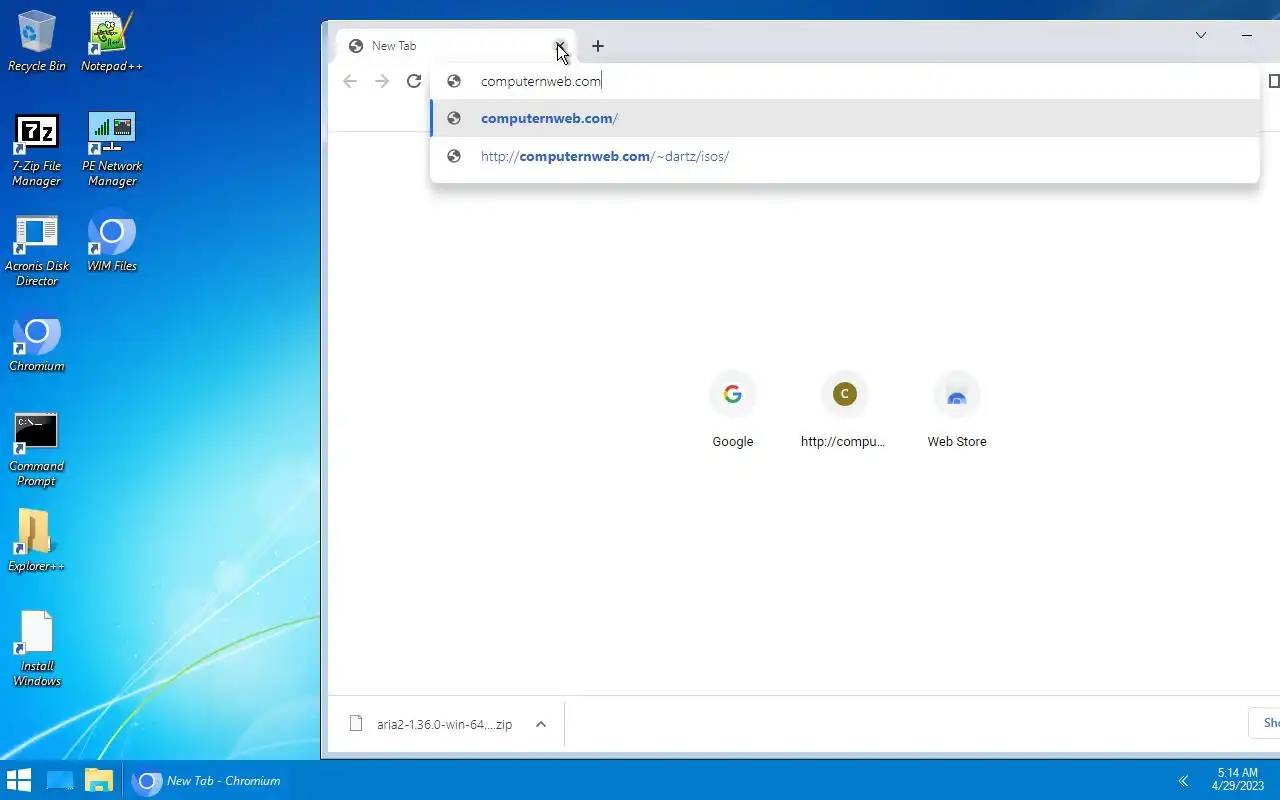The image size is (1280, 800).
Task: Open downloaded aria2 zip file item
Action: pos(432,724)
